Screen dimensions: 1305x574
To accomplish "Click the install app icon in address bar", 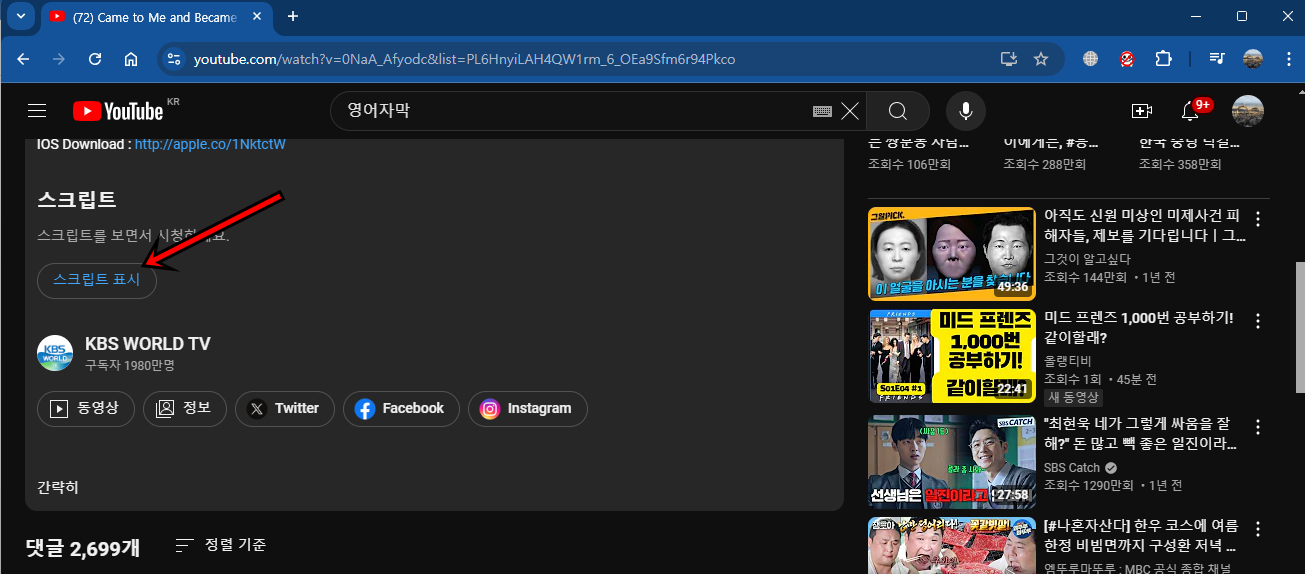I will point(1009,59).
